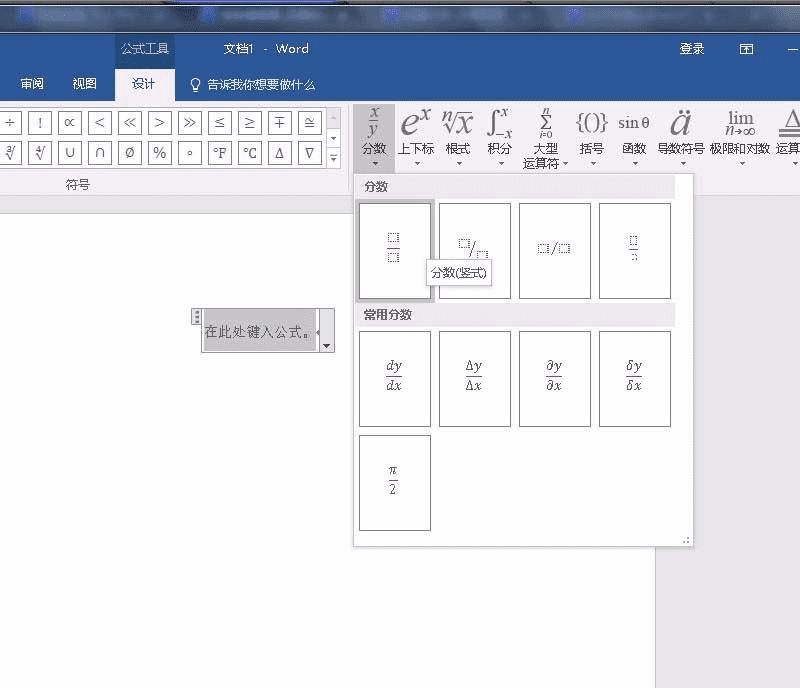Switch to the 审阅 review tab

[x=32, y=84]
